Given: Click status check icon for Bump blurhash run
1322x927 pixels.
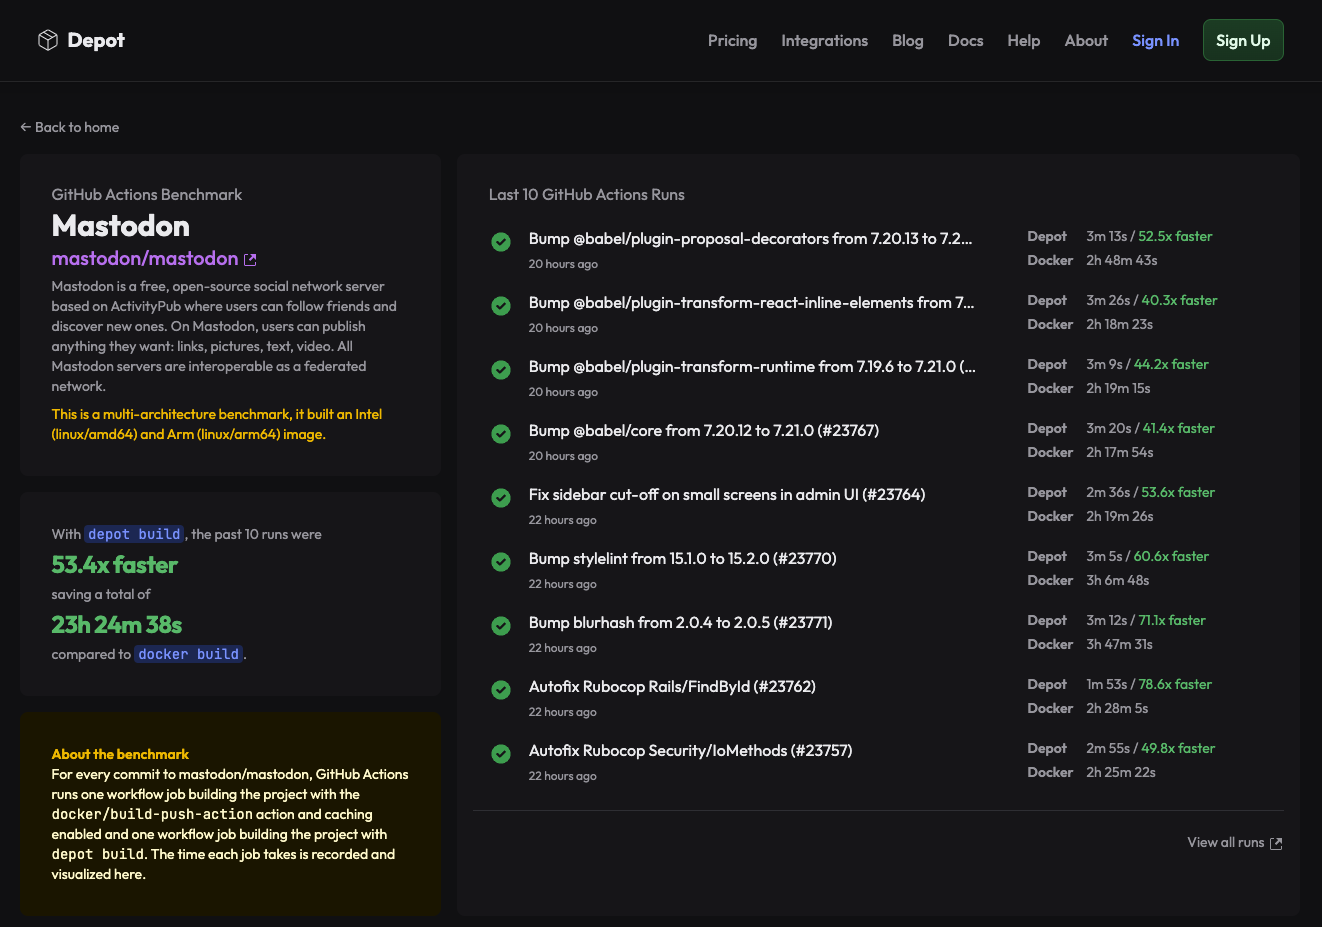Looking at the screenshot, I should tap(501, 626).
